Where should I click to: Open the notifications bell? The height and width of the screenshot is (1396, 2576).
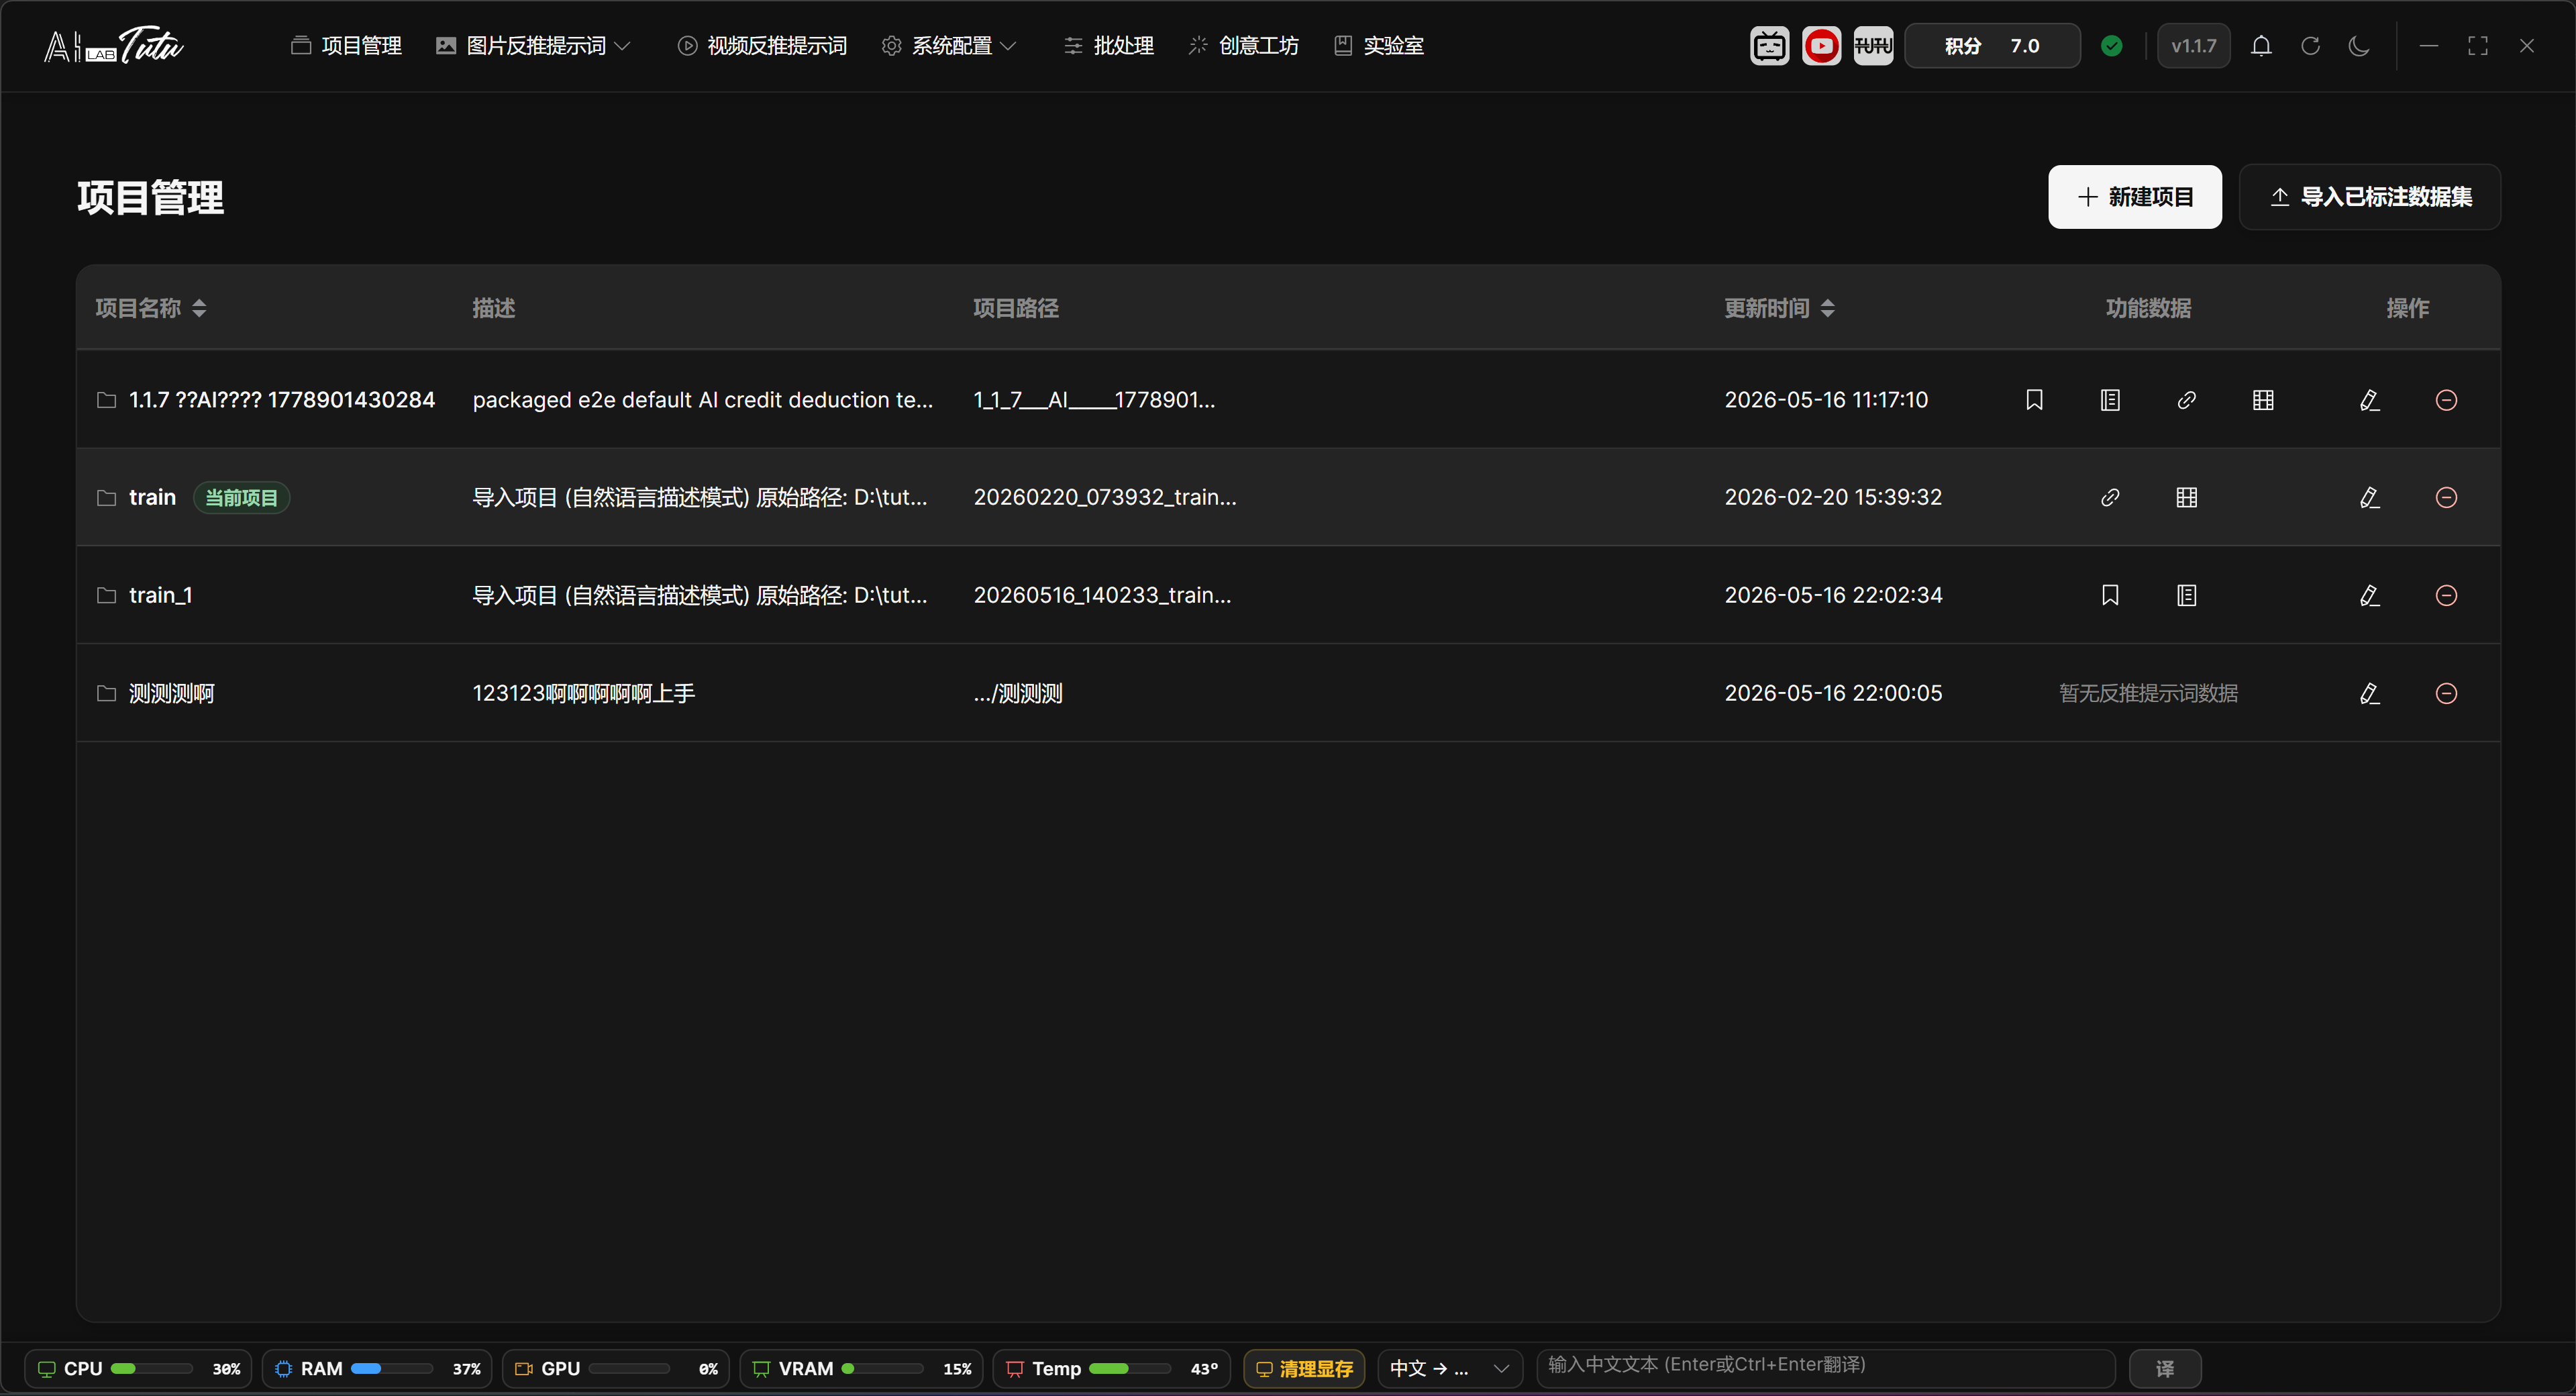coord(2261,46)
